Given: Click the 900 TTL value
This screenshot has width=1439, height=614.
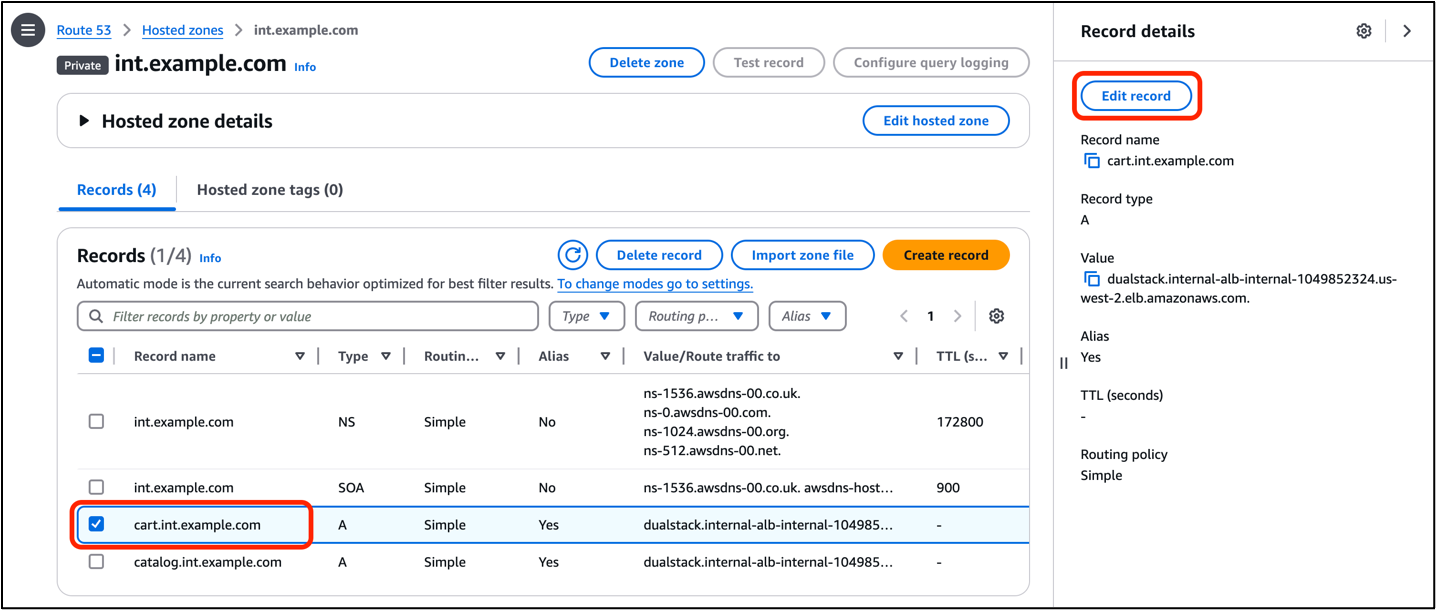Looking at the screenshot, I should click(947, 488).
